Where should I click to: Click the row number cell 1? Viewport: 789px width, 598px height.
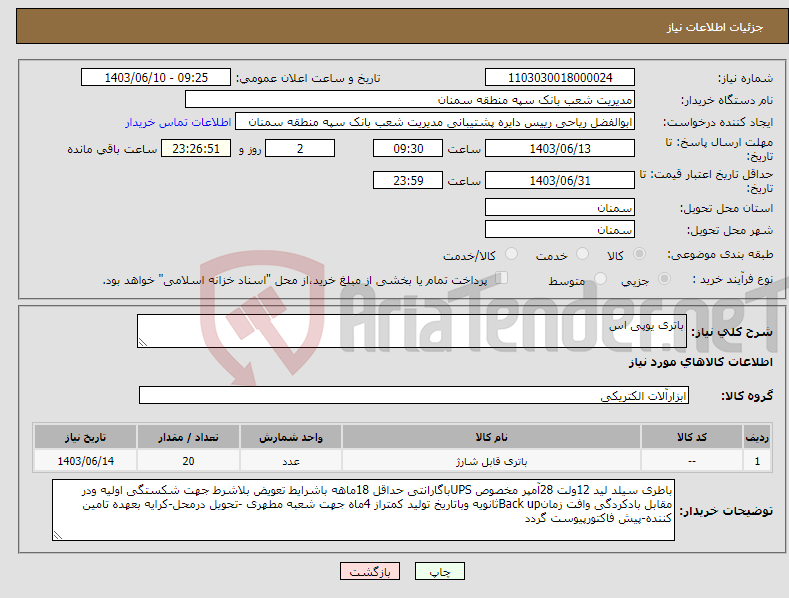tap(757, 461)
